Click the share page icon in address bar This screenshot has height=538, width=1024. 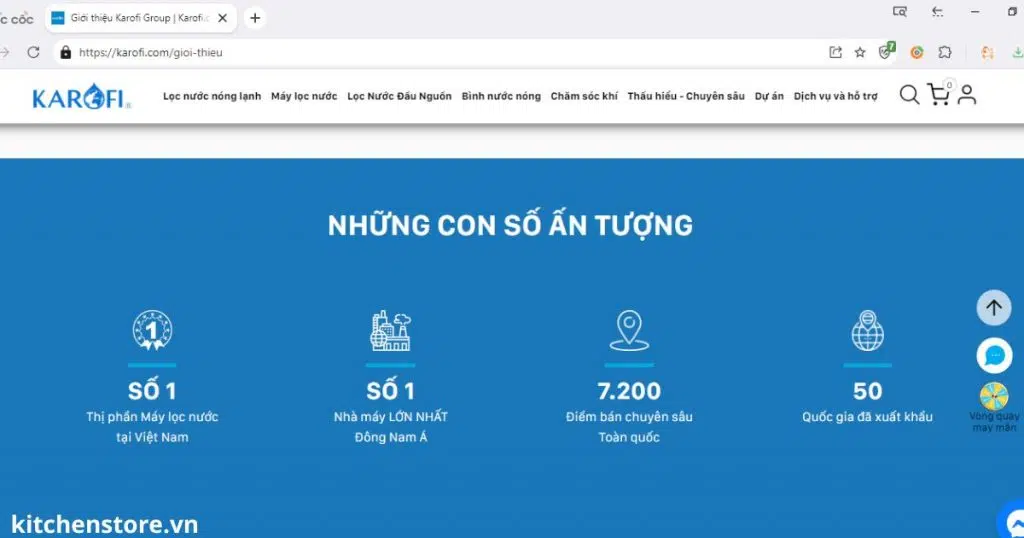835,52
